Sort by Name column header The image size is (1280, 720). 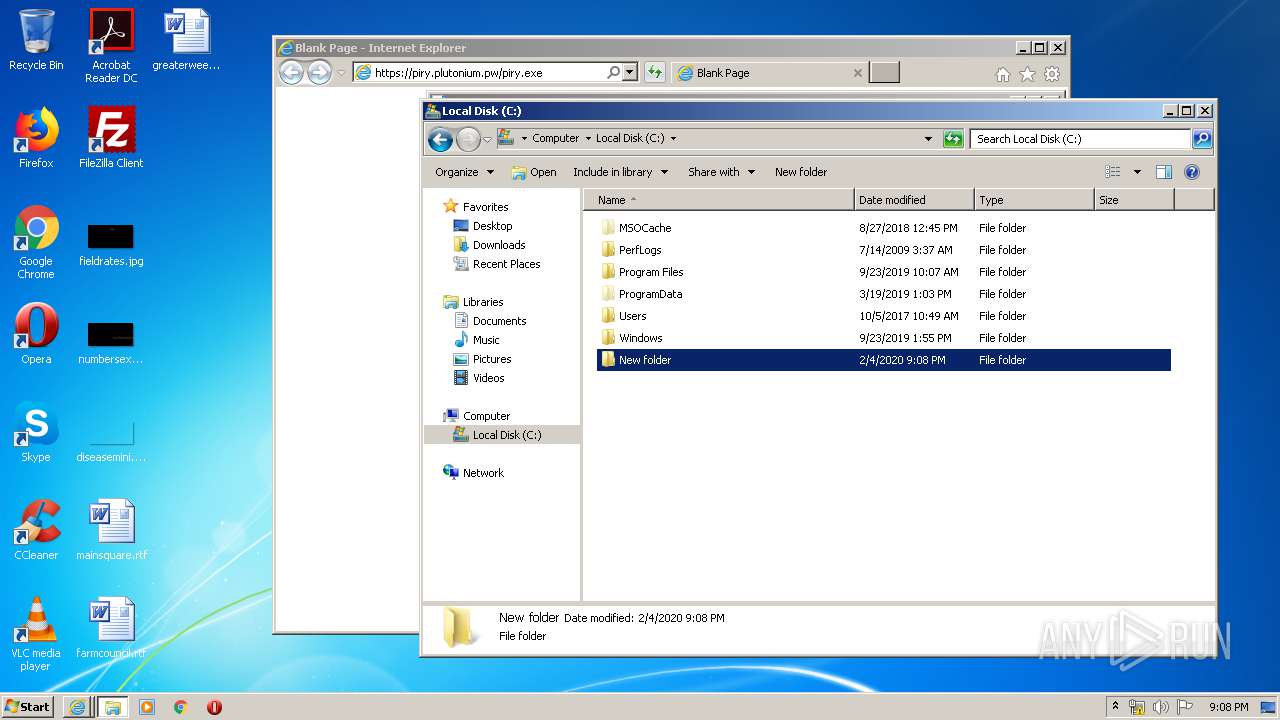[x=718, y=200]
